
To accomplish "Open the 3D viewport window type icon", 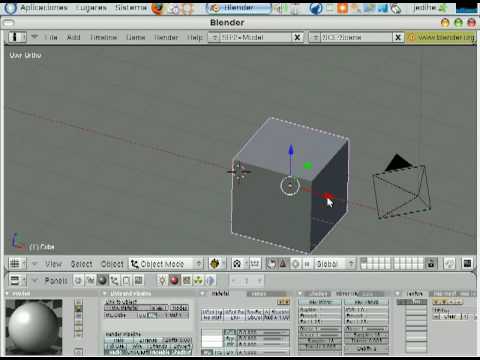I will (x=17, y=264).
